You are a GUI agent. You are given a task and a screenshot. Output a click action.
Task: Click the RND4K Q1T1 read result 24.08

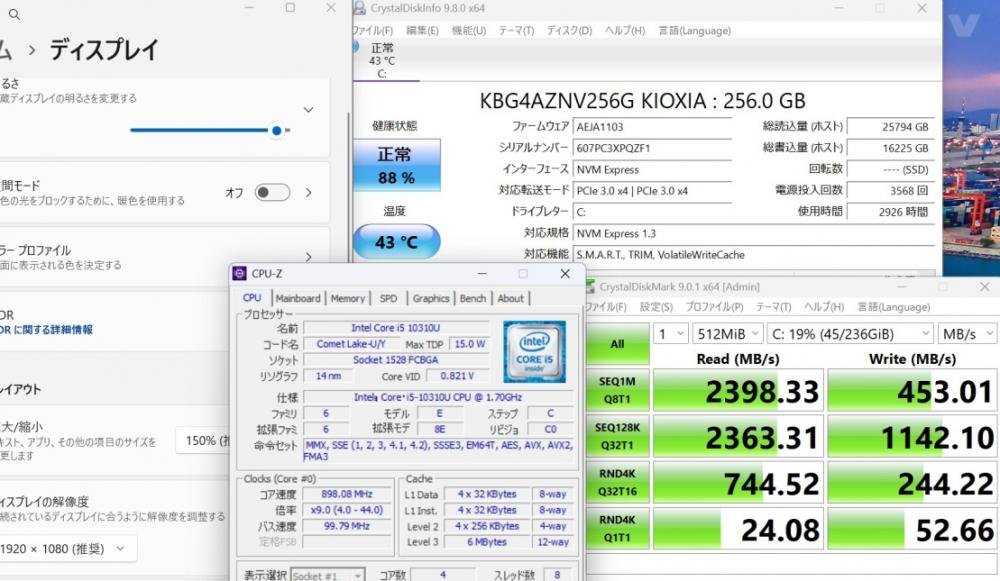tap(739, 529)
